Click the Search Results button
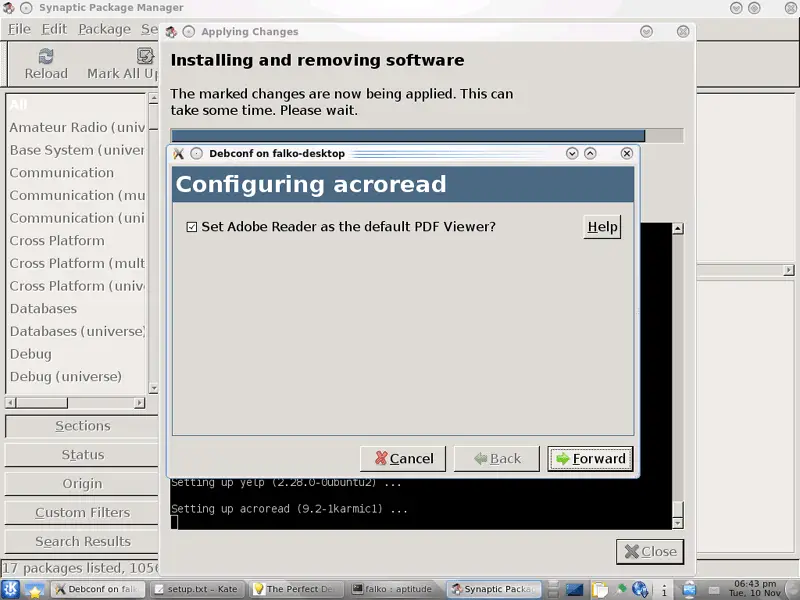800x600 pixels. tap(82, 542)
